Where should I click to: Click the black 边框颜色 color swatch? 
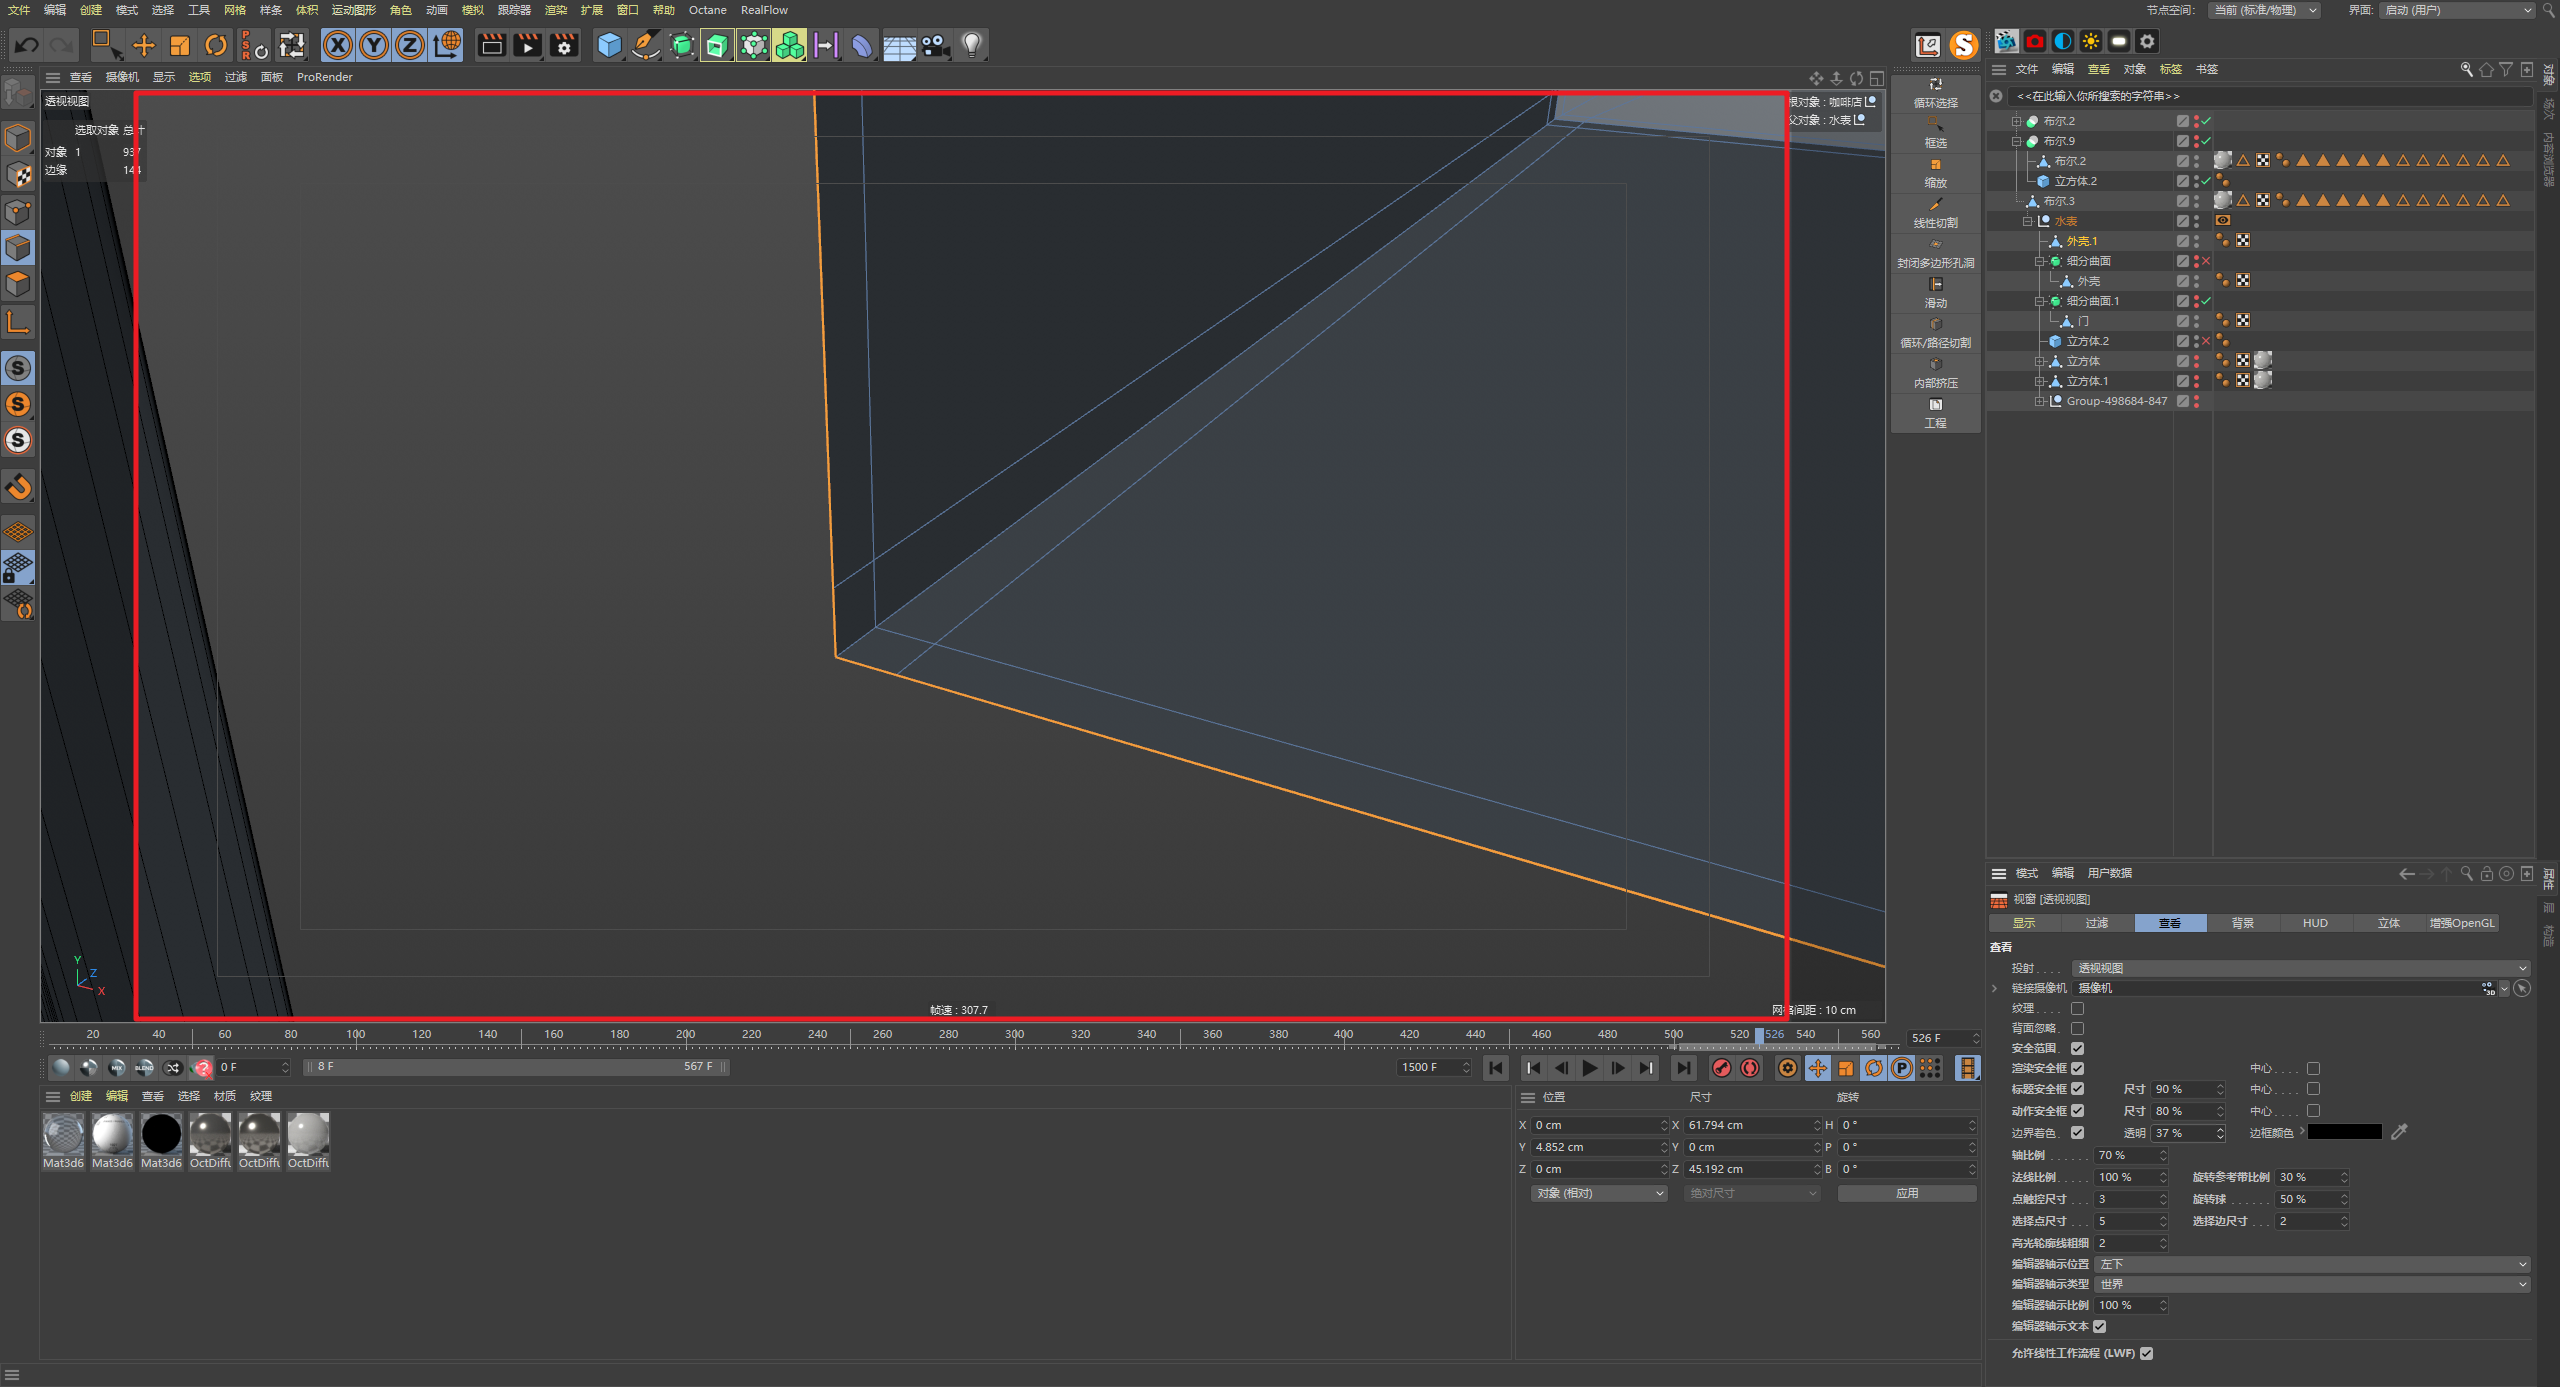coord(2344,1132)
